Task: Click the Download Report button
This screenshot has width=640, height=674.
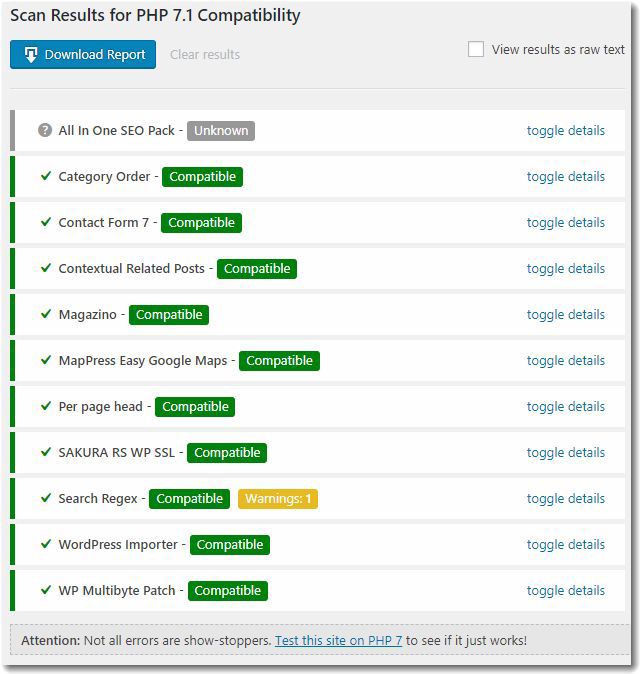Action: coord(83,55)
